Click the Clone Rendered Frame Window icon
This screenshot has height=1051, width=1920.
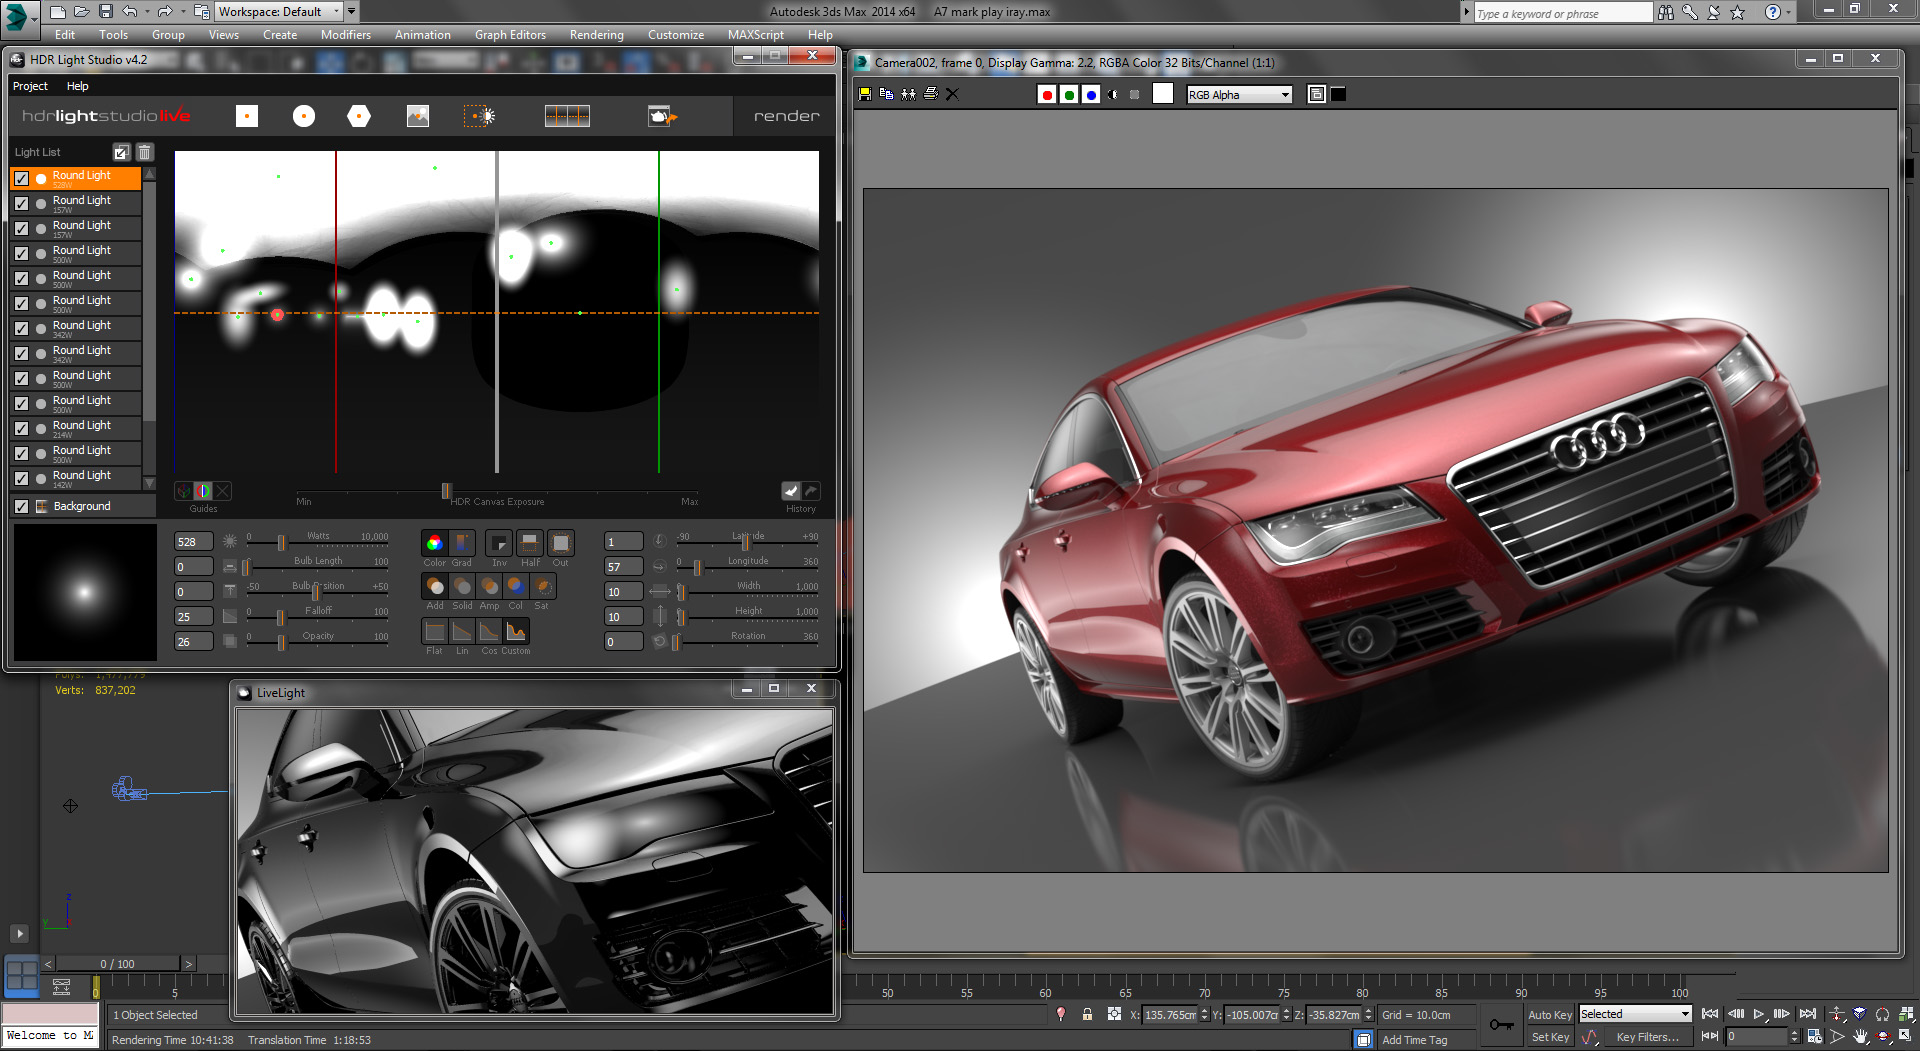click(x=908, y=94)
